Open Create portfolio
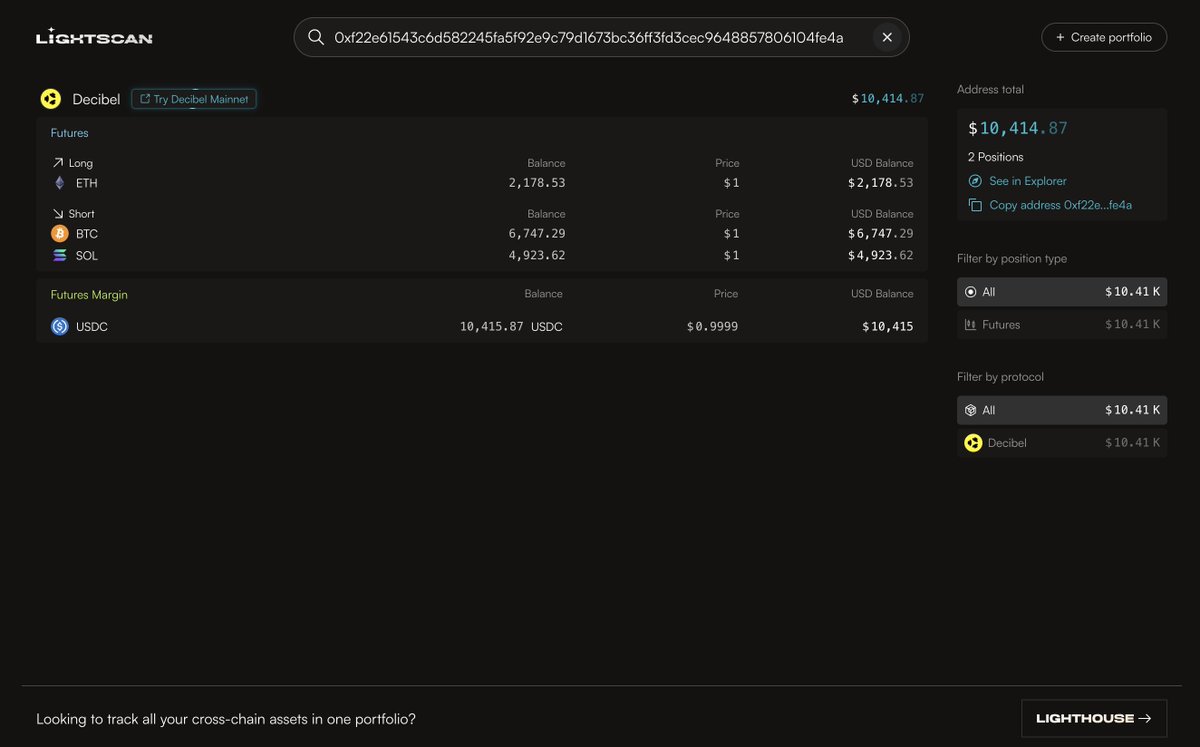This screenshot has height=747, width=1200. [x=1104, y=37]
